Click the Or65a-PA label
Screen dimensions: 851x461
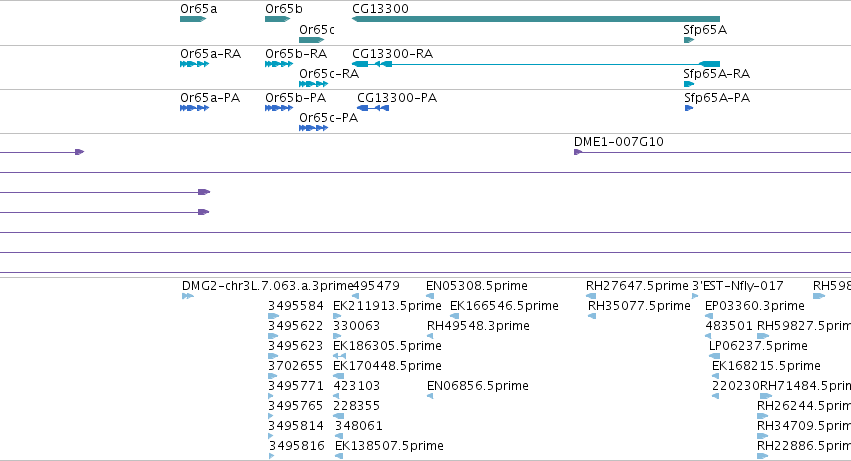(210, 98)
